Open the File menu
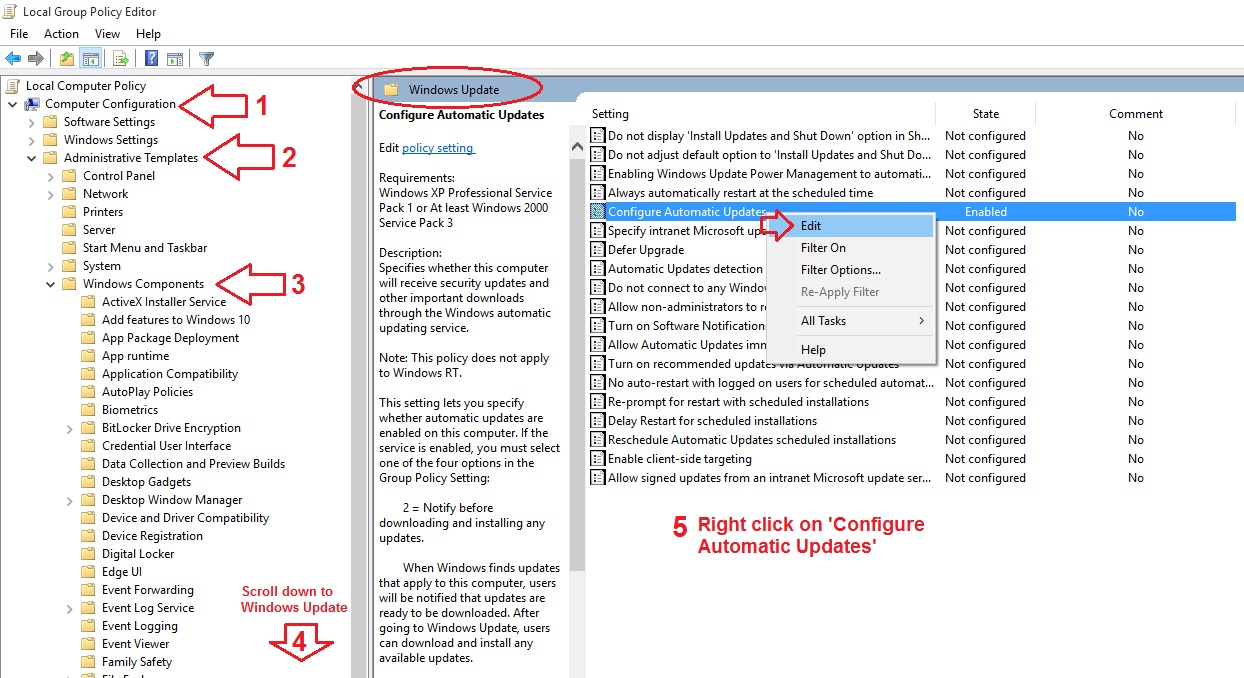1244x678 pixels. (x=19, y=34)
